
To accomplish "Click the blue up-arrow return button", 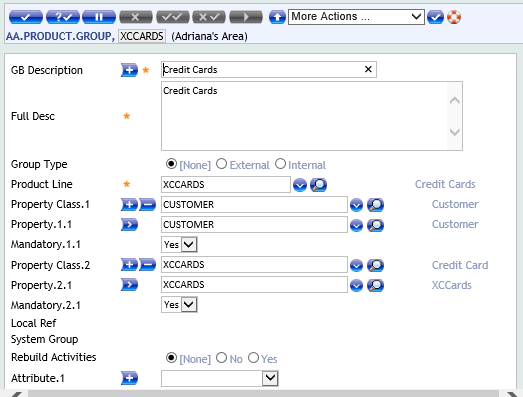I will point(277,17).
